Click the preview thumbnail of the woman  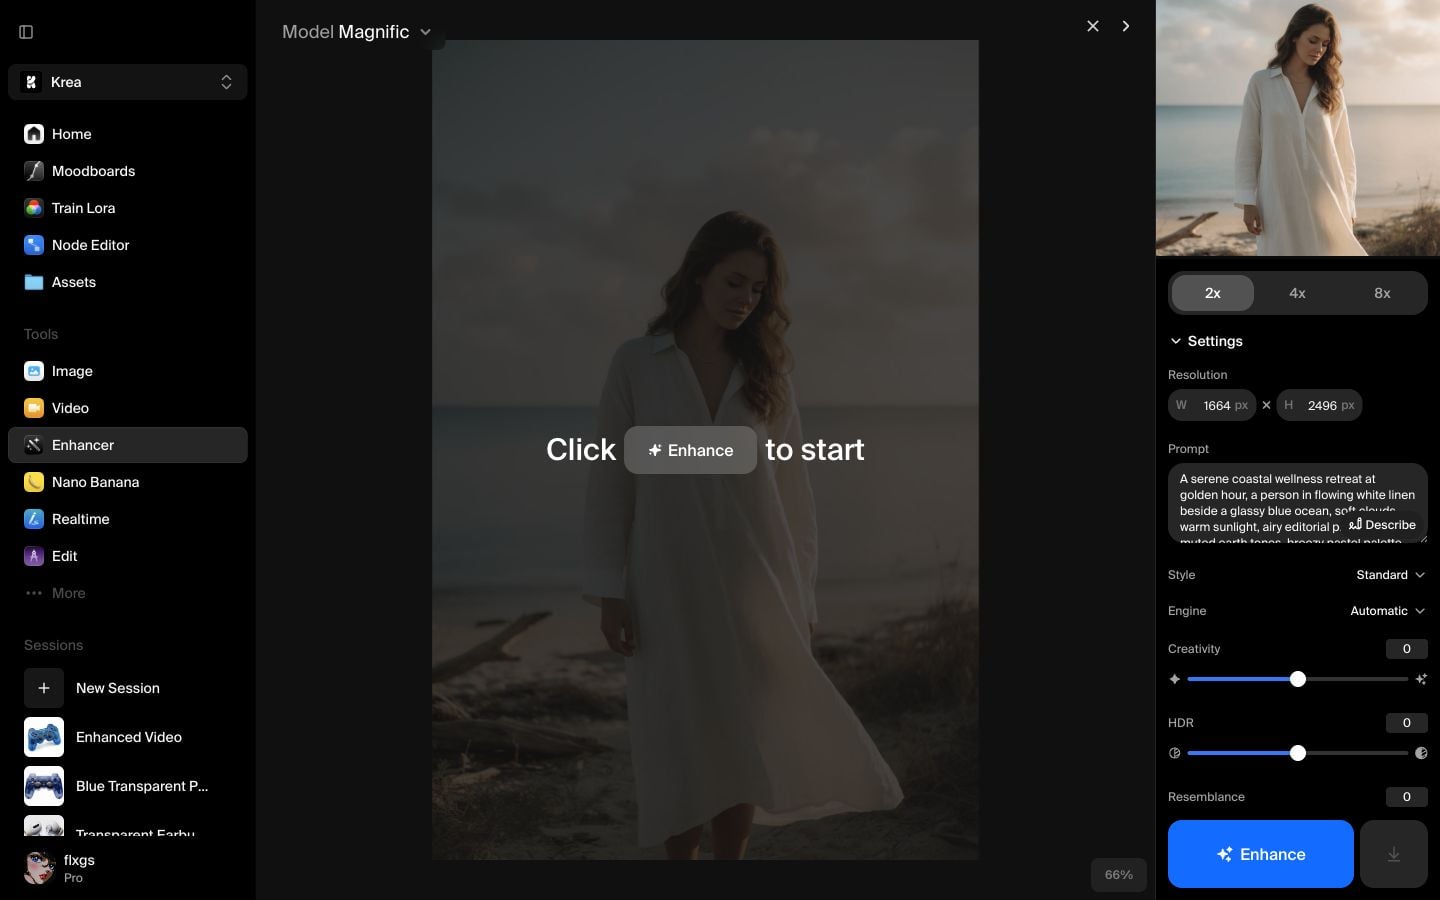point(1298,128)
